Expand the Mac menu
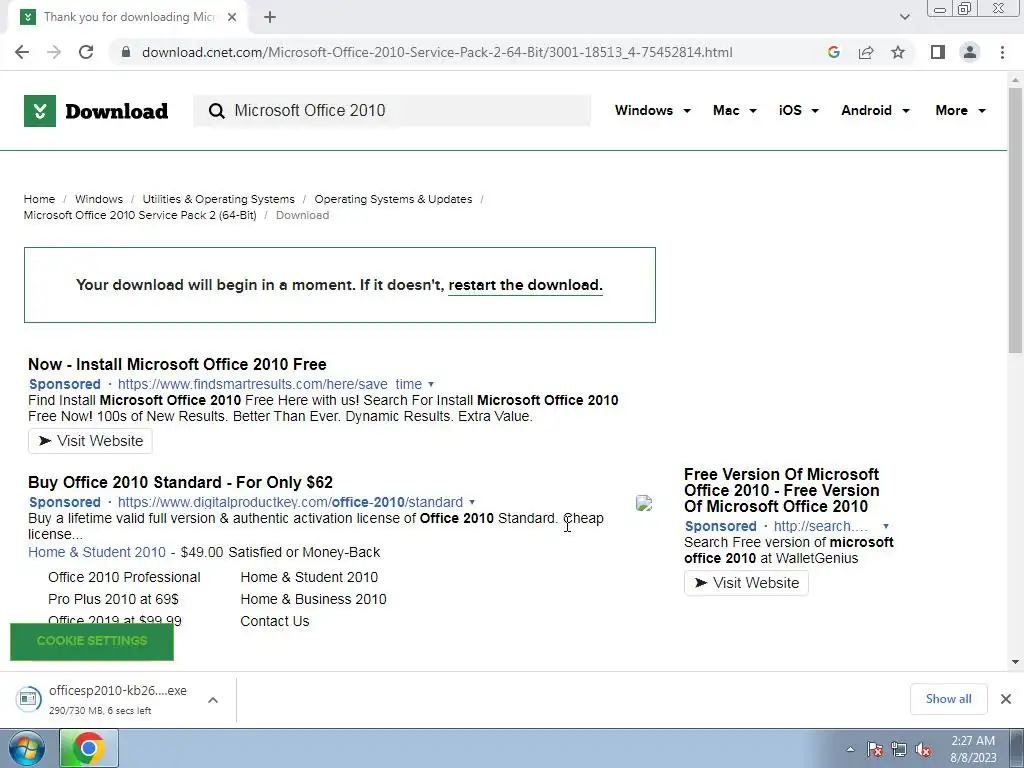This screenshot has width=1024, height=768. [735, 110]
